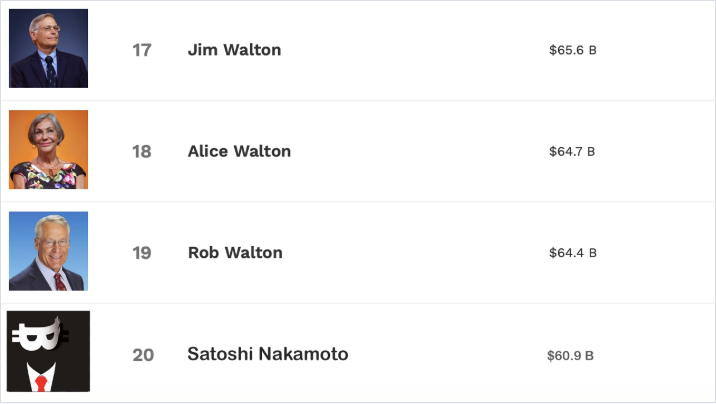Viewport: 716px width, 404px height.
Task: Select the $60.9 B net worth value
Action: tap(570, 355)
